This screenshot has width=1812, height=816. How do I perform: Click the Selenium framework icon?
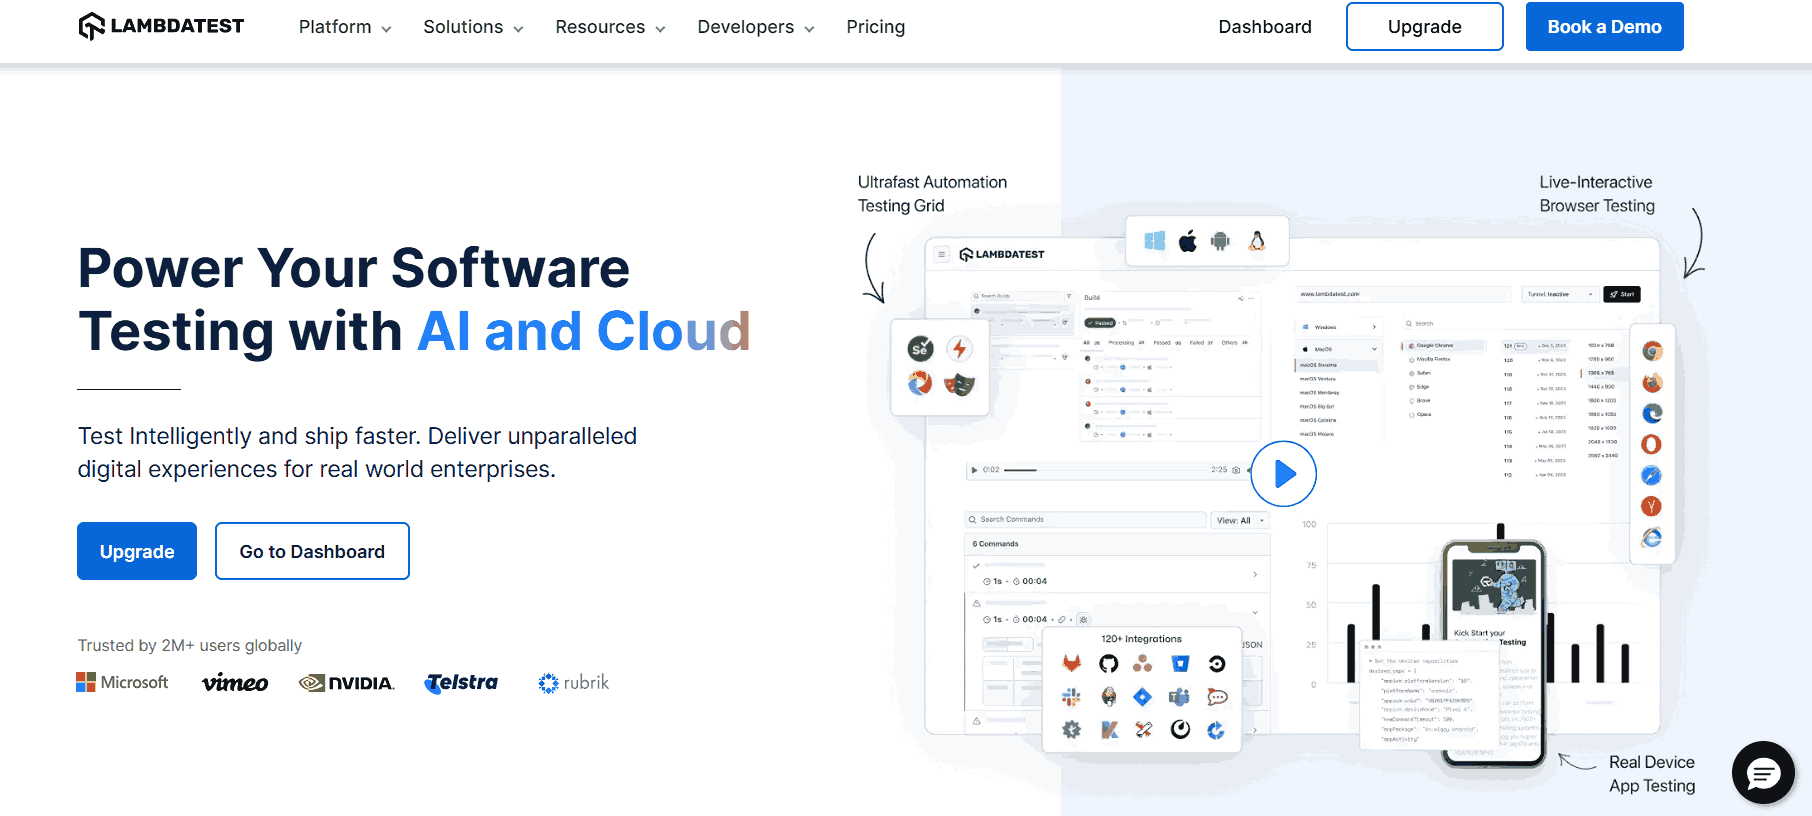pos(920,348)
